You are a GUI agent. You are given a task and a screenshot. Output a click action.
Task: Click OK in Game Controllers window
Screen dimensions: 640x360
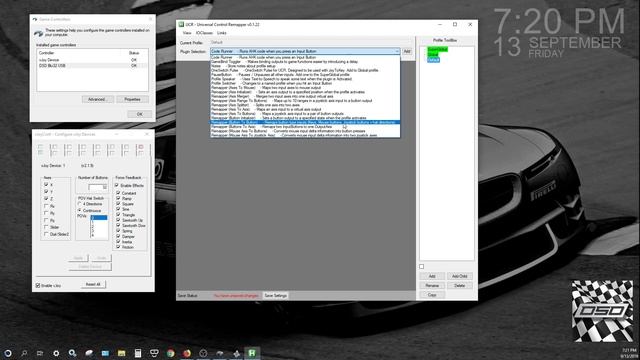[140, 114]
